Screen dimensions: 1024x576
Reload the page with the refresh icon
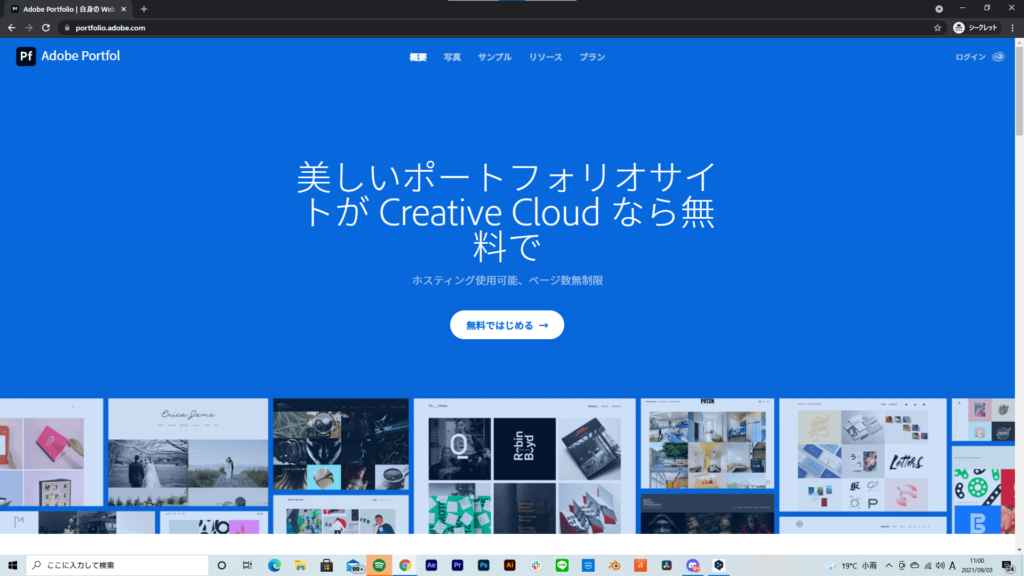pos(46,28)
